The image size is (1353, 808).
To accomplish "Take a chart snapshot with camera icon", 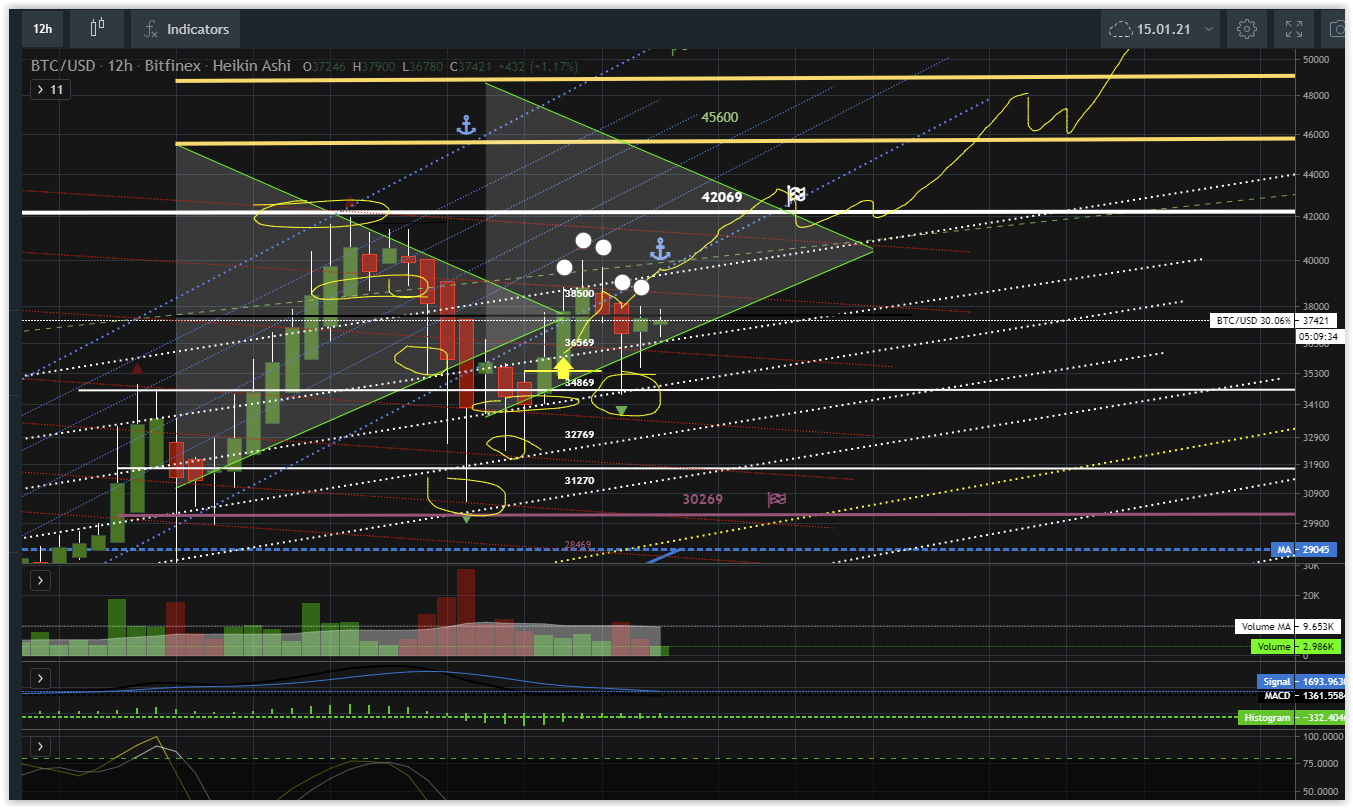I will [x=1337, y=29].
